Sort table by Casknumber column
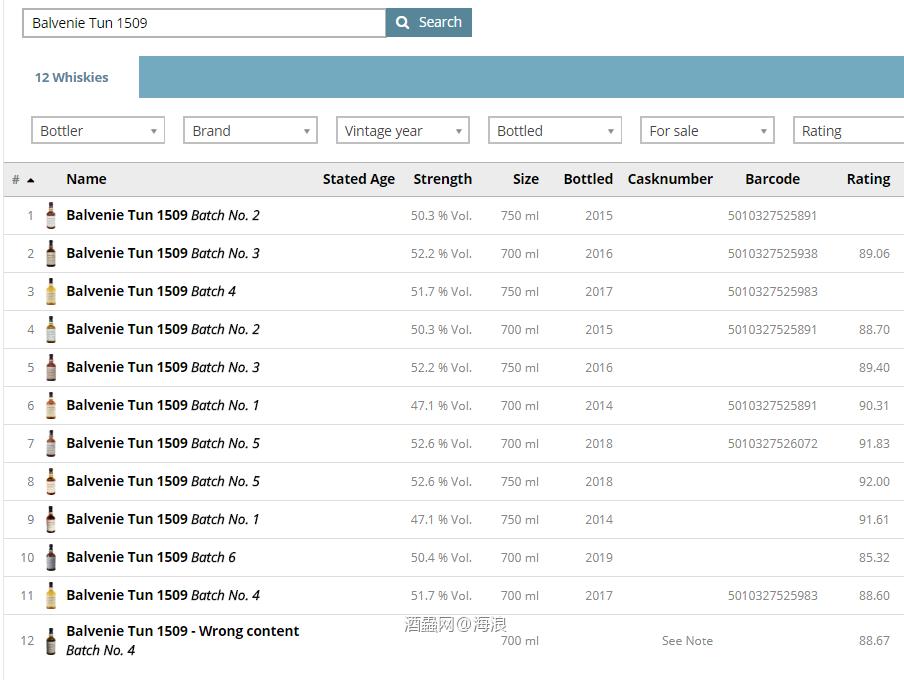The image size is (904, 680). pyautogui.click(x=670, y=179)
